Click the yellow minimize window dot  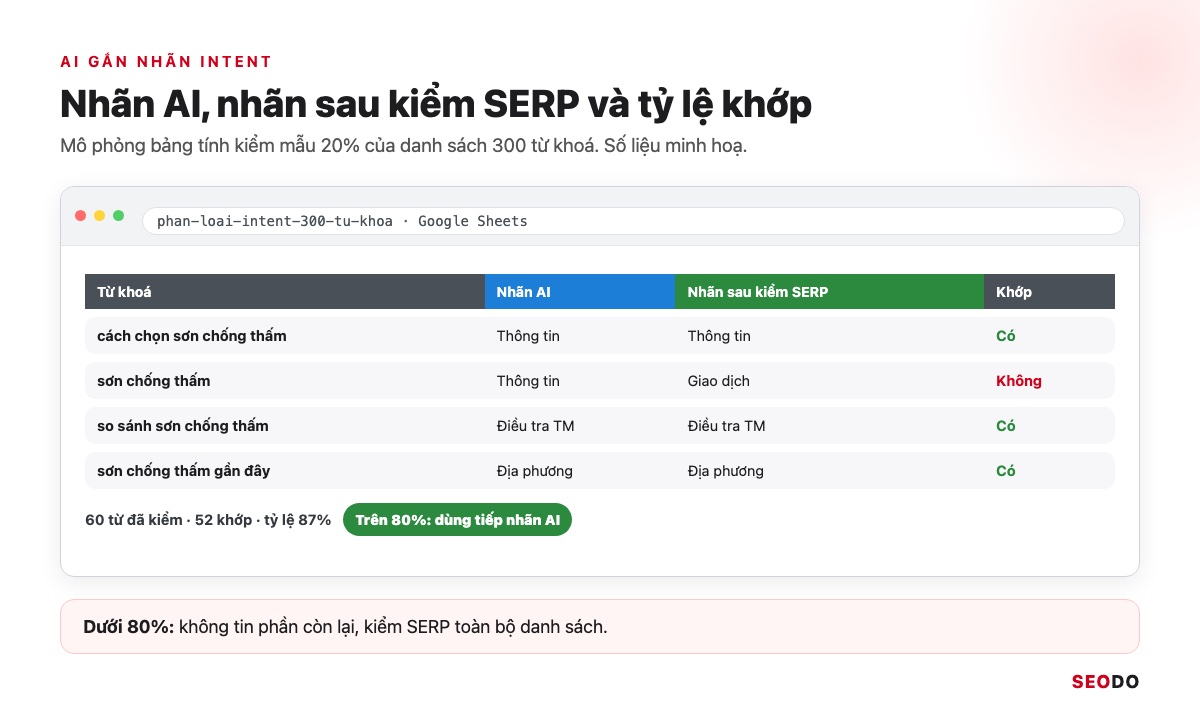100,216
